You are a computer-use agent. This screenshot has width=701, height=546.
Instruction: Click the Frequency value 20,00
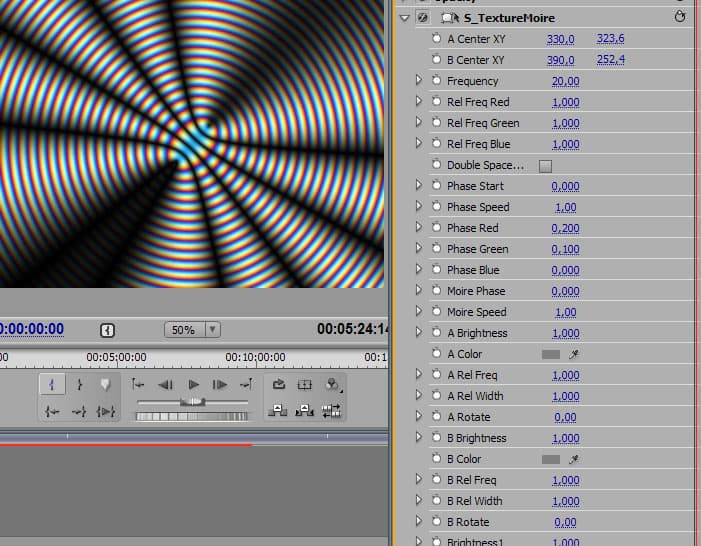pyautogui.click(x=566, y=81)
